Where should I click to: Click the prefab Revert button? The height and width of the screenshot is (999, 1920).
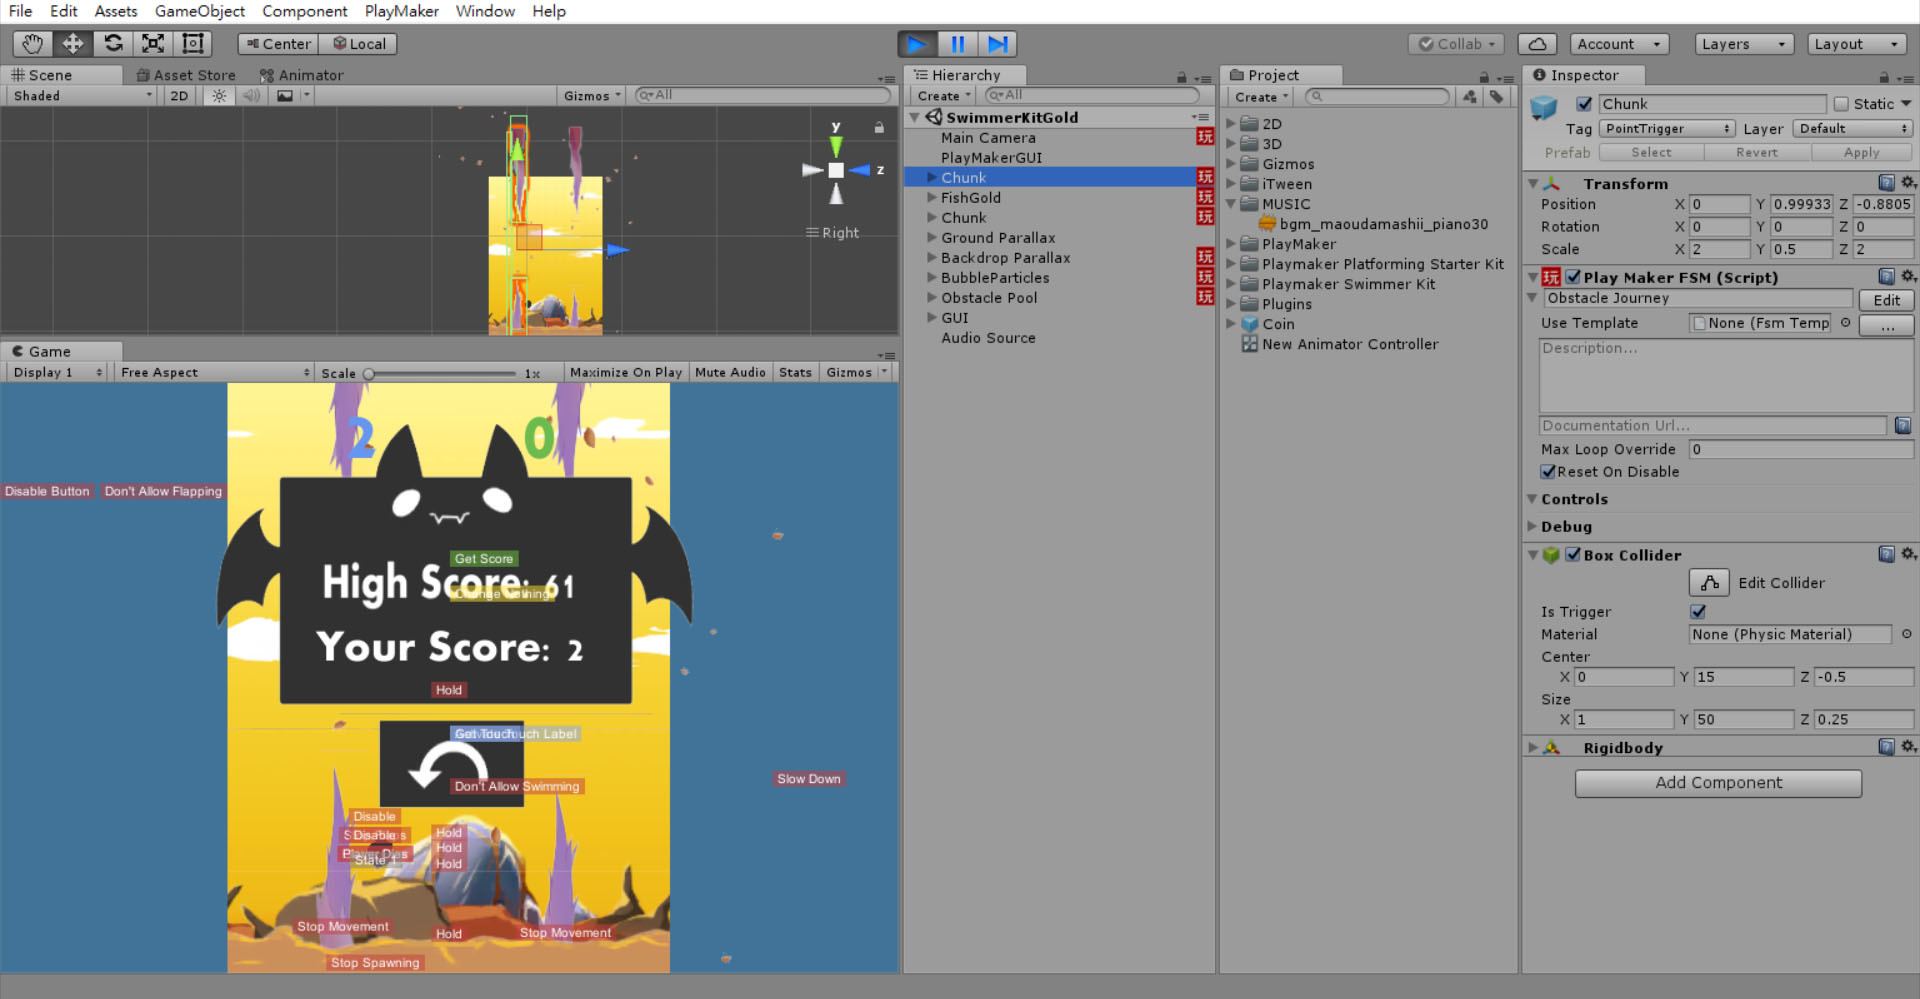click(1757, 153)
